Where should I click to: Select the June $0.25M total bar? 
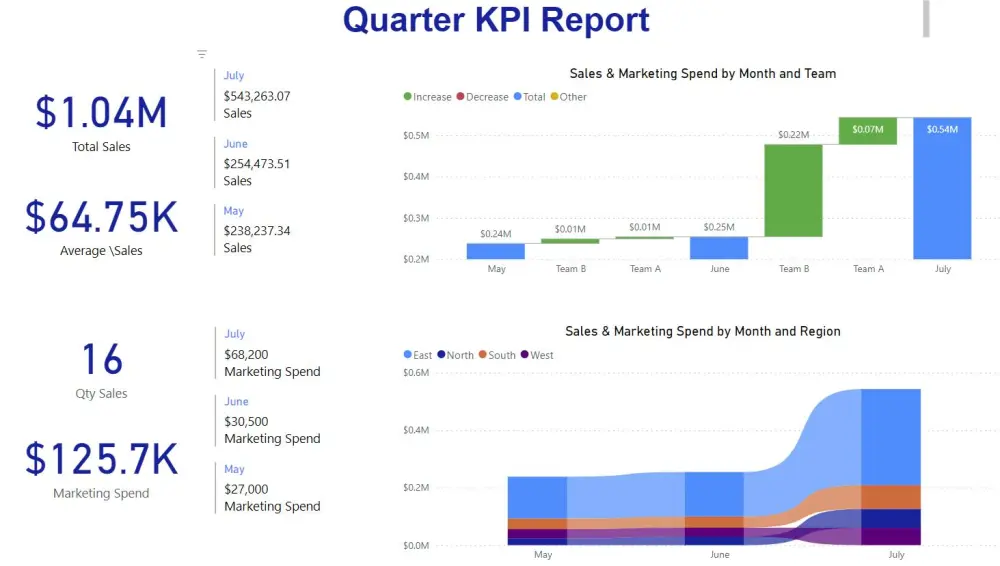click(x=719, y=248)
